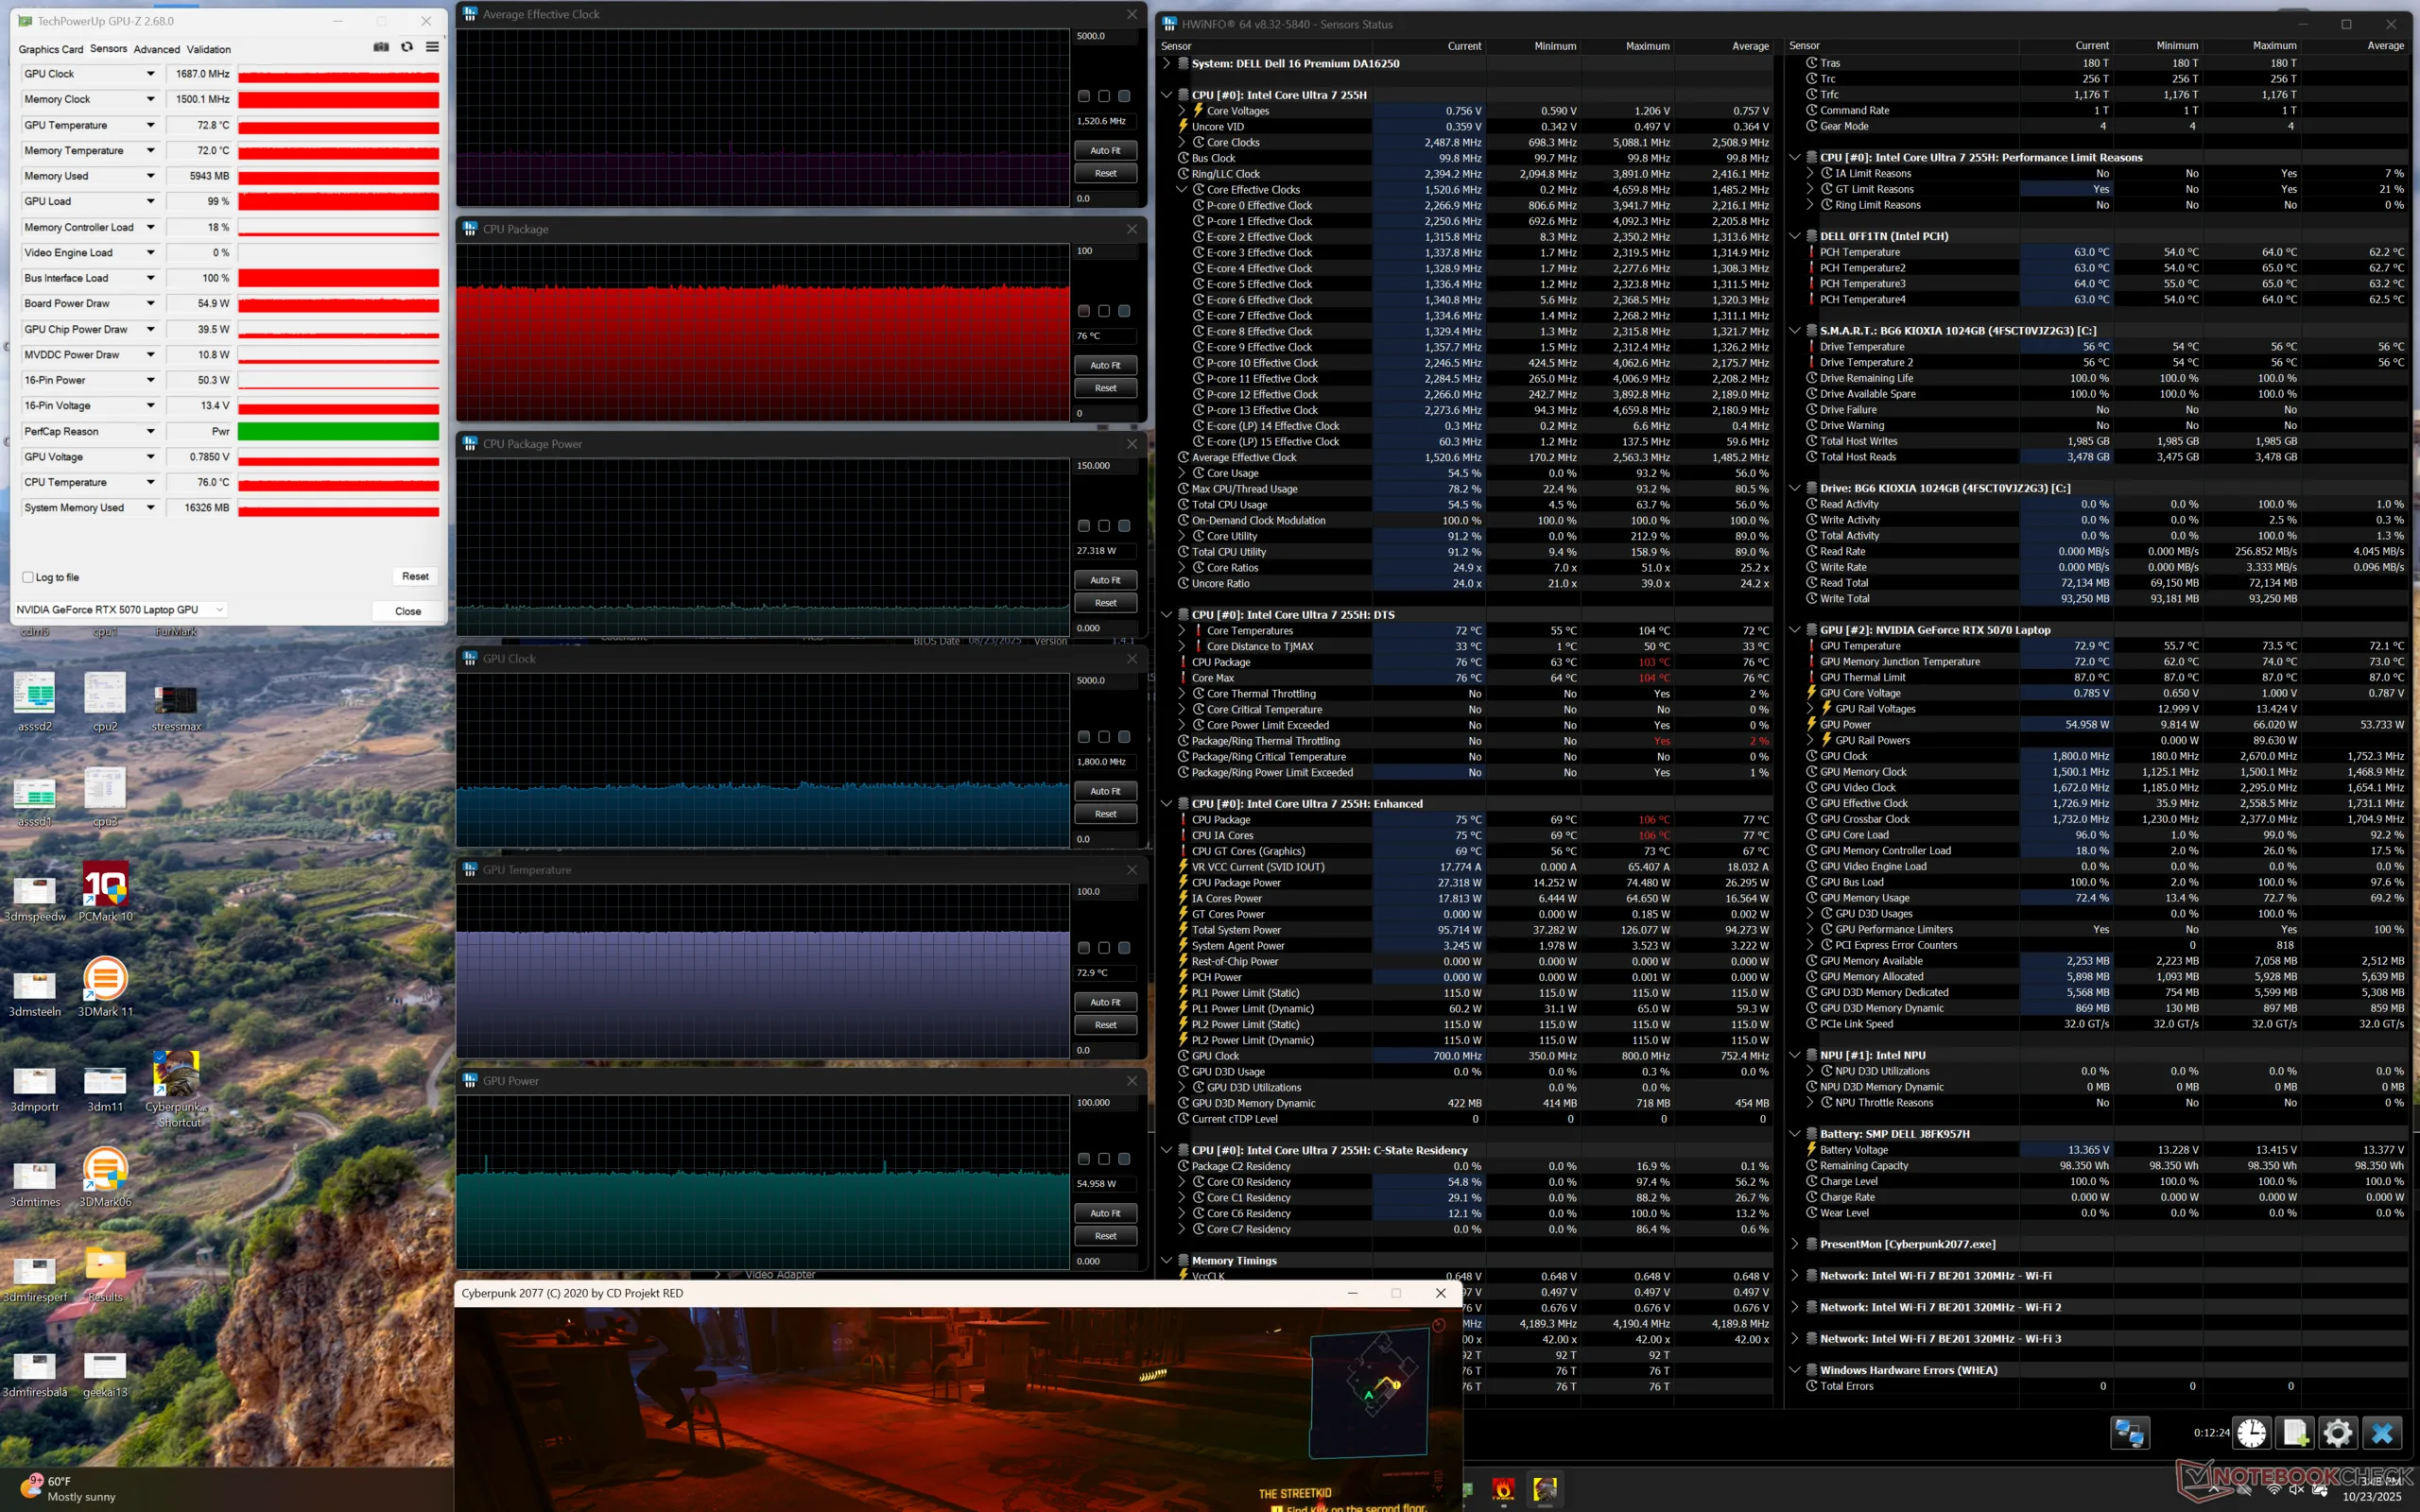This screenshot has height=1512, width=2420.
Task: Open the NVIDIA GeForce RTX 5070 selector
Action: click(120, 610)
